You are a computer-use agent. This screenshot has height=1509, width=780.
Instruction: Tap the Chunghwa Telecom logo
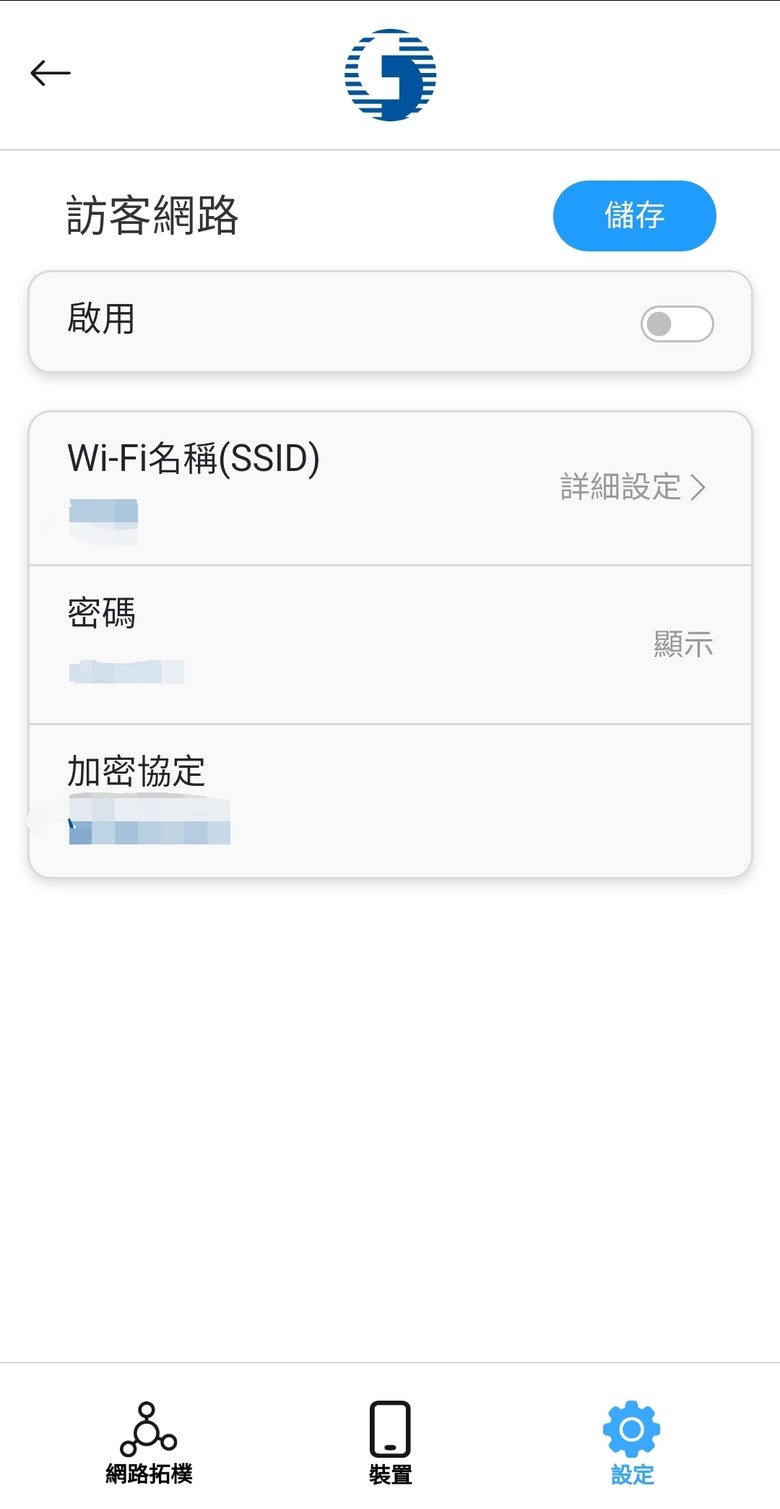pos(390,75)
